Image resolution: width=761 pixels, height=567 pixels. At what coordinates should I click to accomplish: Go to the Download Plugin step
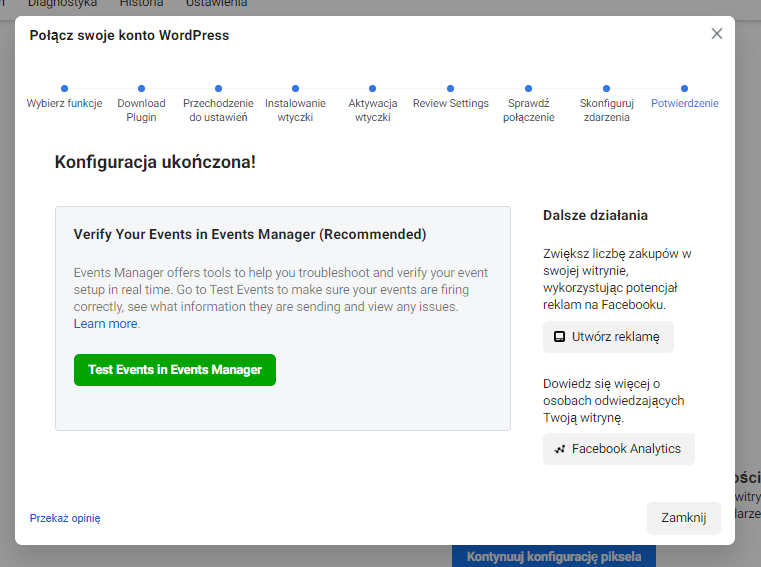coord(141,89)
